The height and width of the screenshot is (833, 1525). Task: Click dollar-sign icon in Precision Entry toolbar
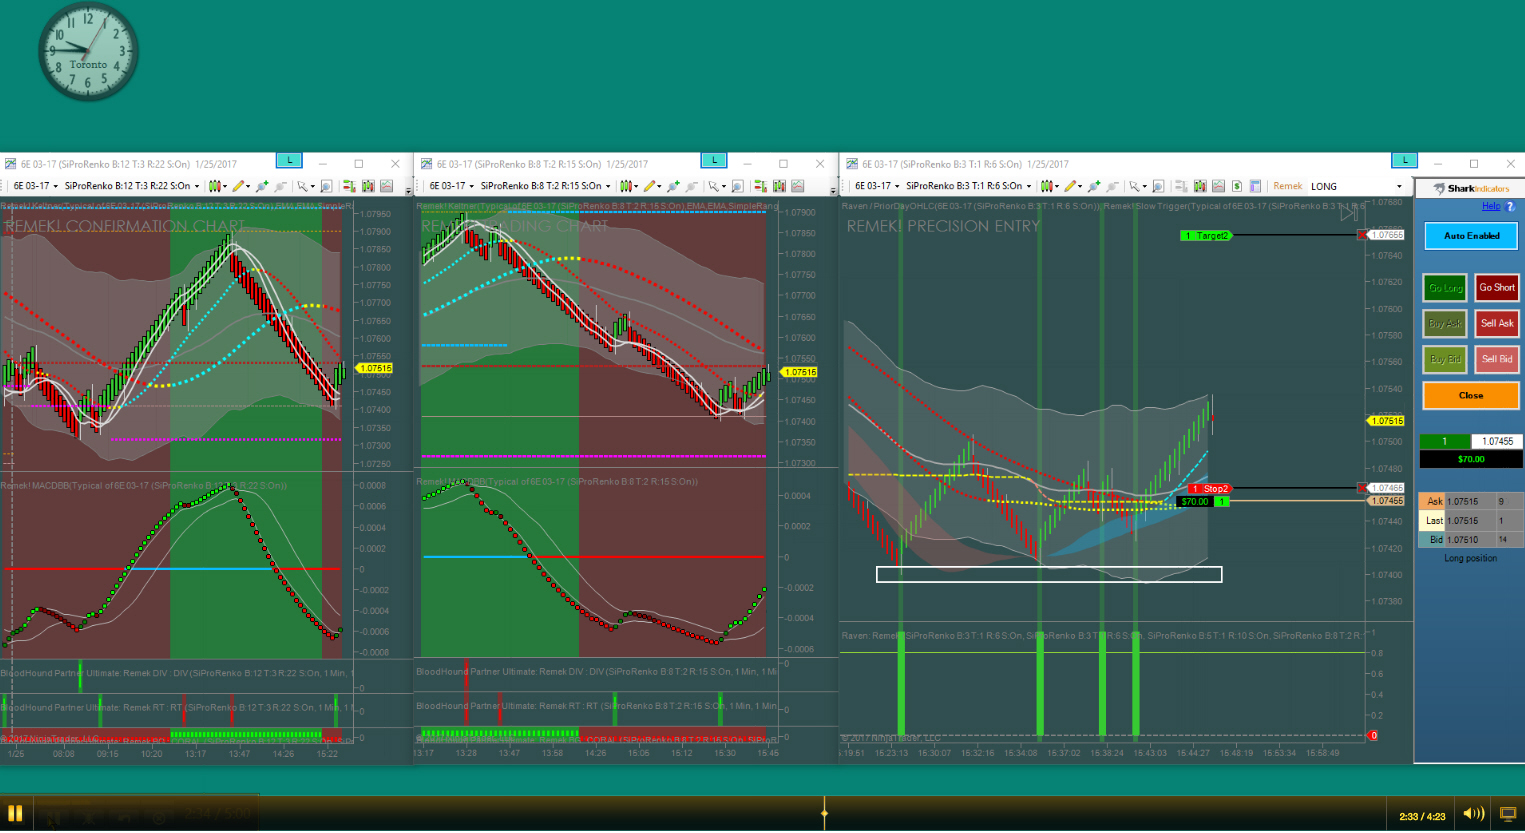point(1237,186)
